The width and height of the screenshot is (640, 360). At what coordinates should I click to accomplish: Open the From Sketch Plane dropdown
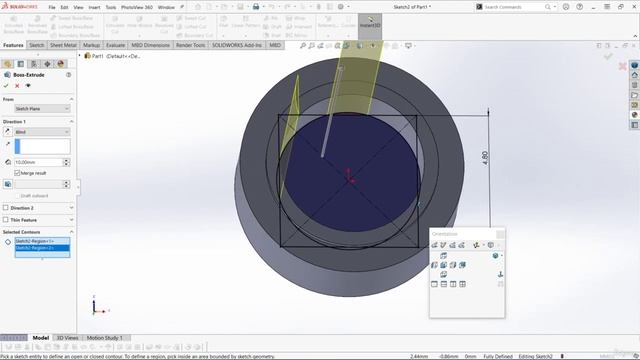click(x=42, y=109)
